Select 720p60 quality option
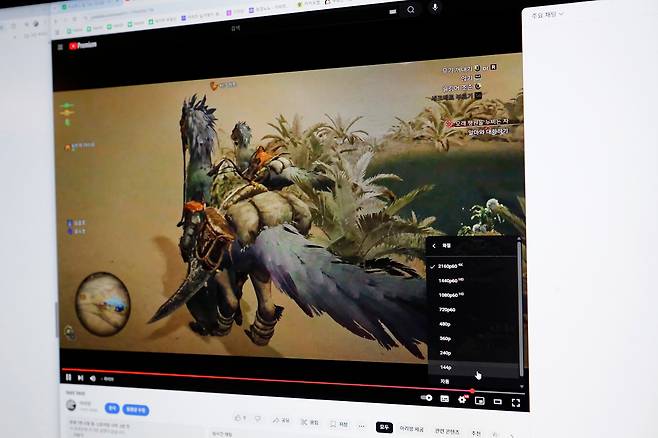 tap(473, 310)
